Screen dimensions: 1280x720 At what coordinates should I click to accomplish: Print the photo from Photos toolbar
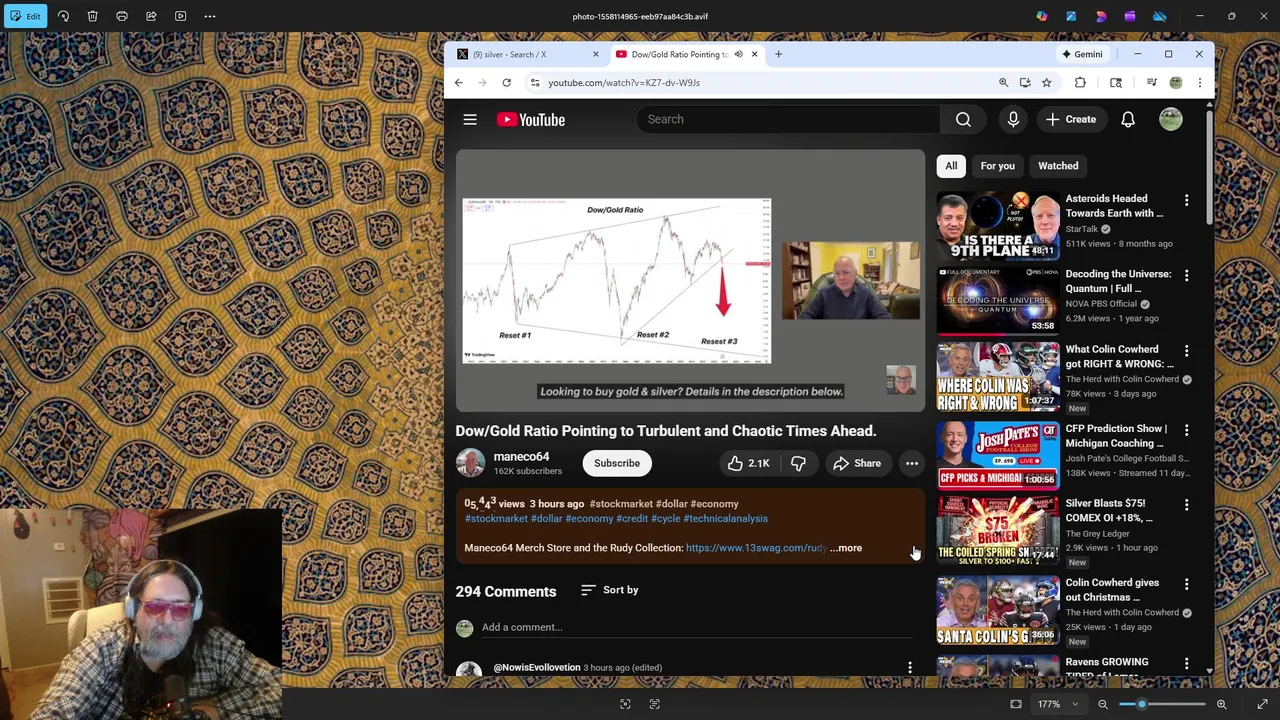[122, 16]
